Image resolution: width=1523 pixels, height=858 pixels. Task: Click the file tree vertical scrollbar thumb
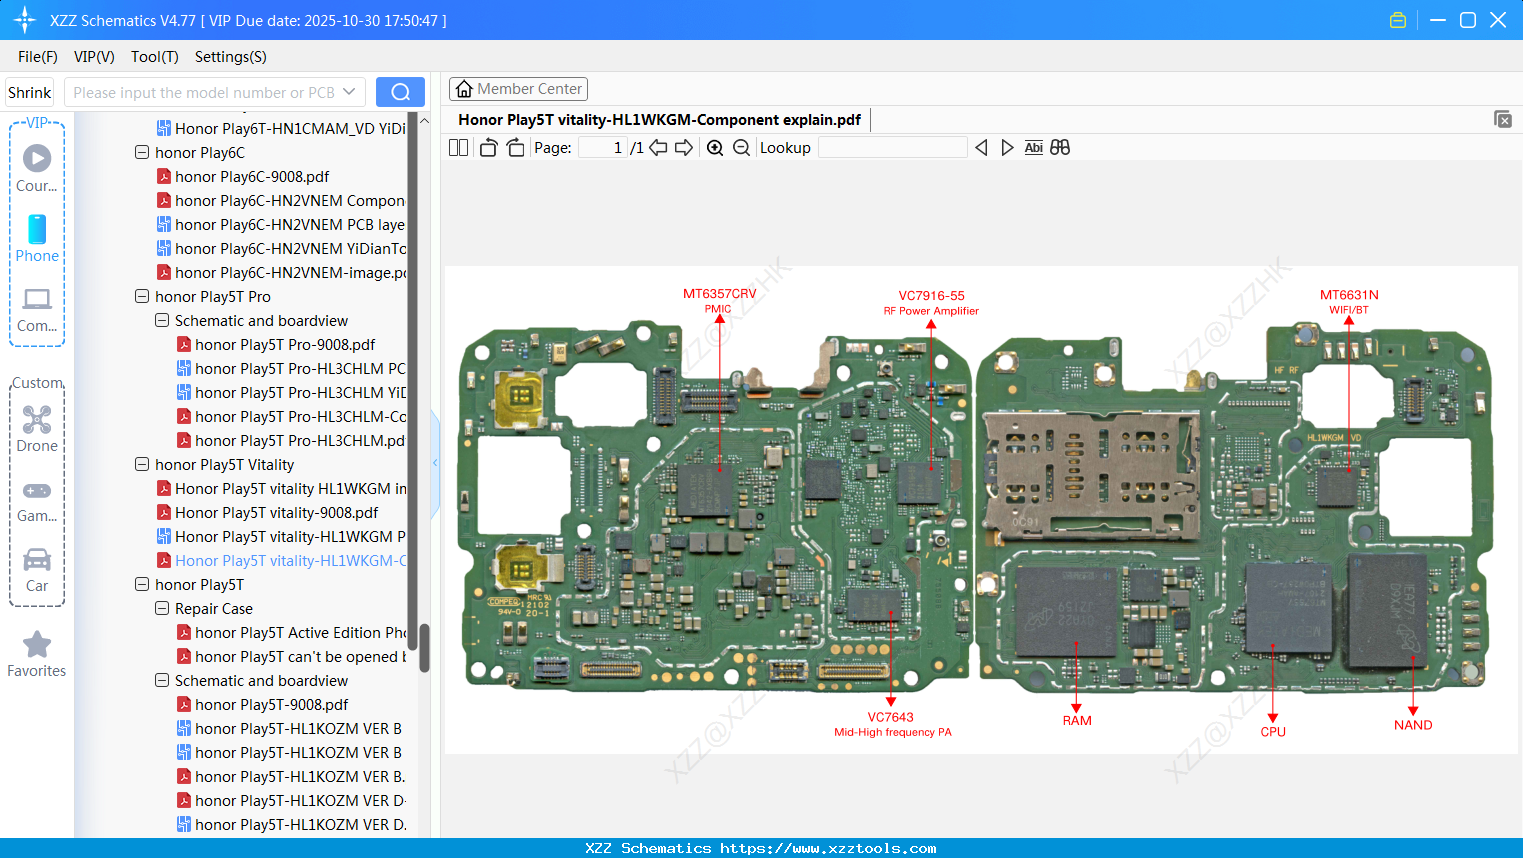coord(424,648)
